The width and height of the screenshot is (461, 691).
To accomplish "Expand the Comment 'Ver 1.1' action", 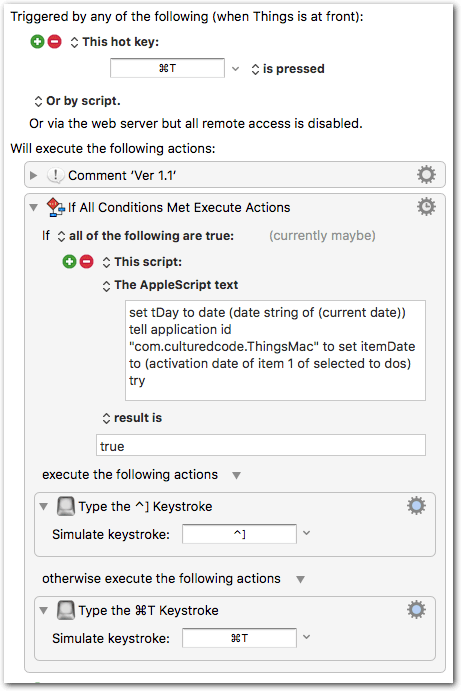I will 33,175.
